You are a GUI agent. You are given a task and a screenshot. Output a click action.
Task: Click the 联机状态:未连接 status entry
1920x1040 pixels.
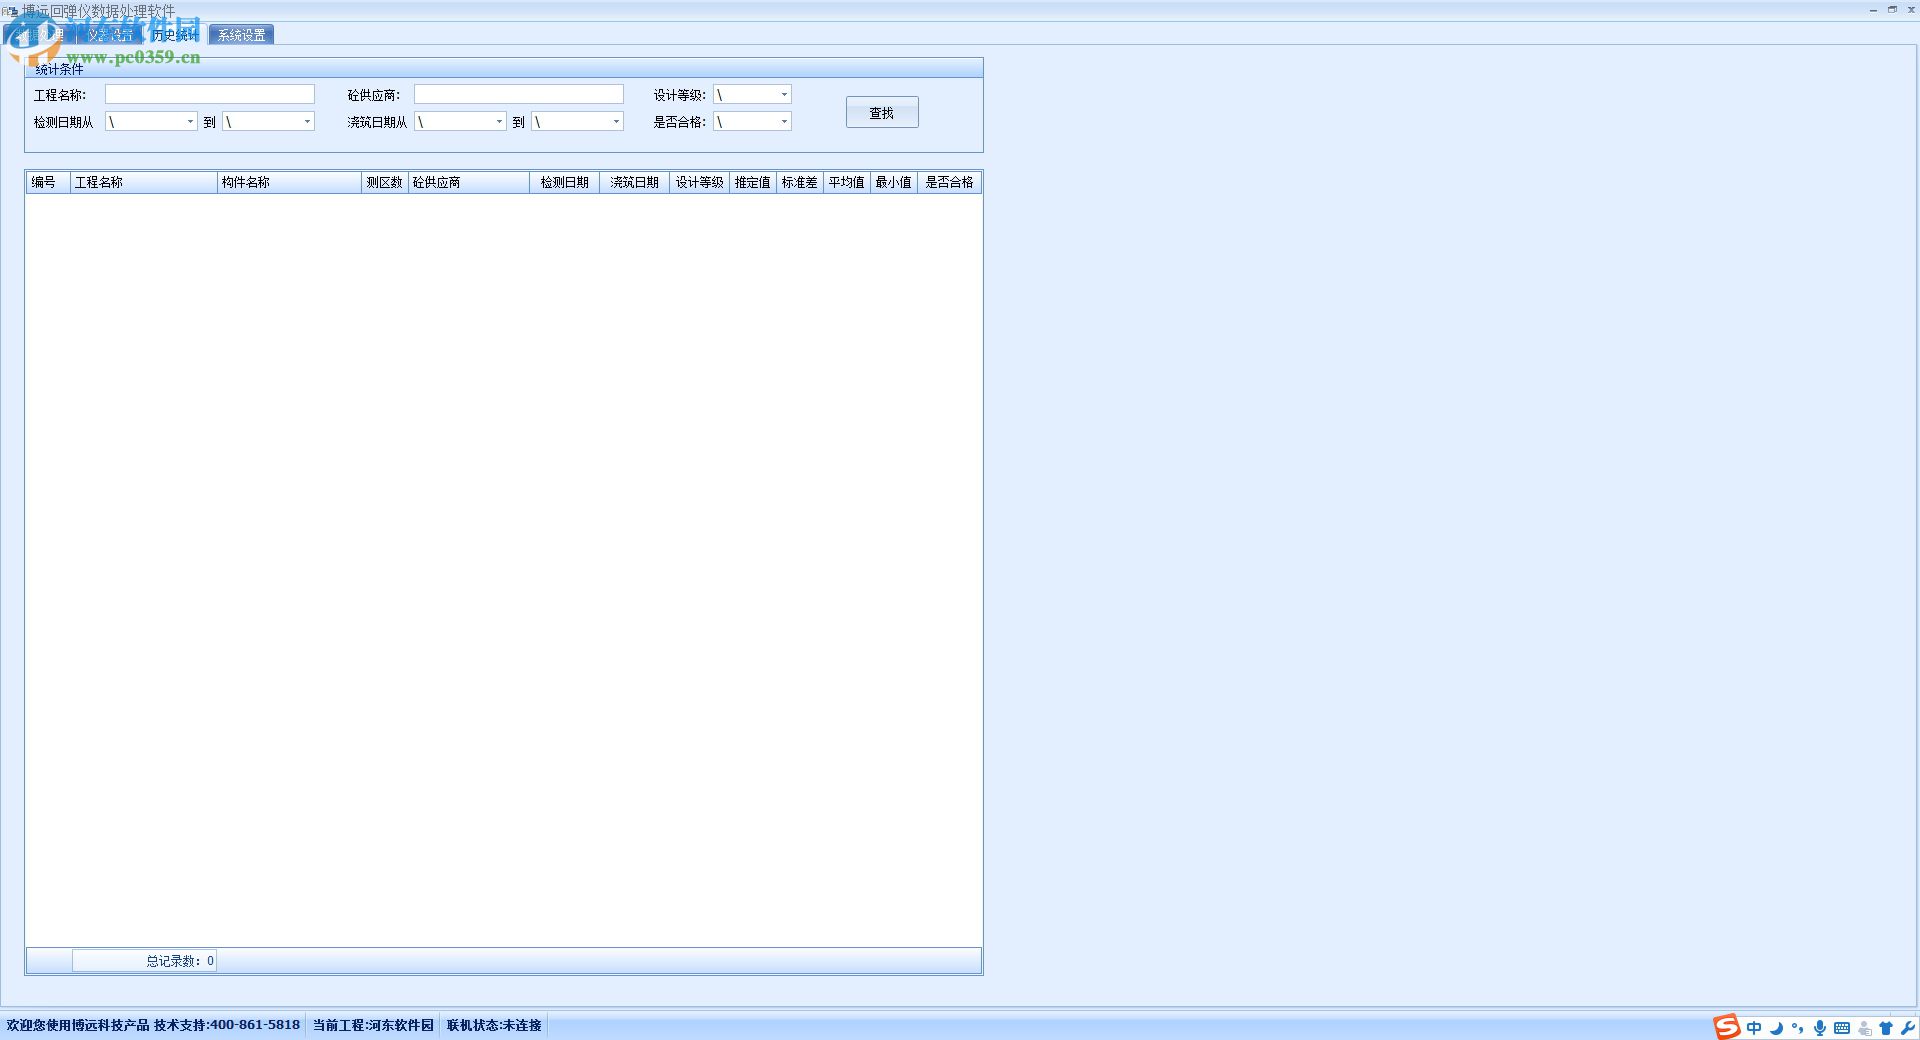click(494, 1025)
